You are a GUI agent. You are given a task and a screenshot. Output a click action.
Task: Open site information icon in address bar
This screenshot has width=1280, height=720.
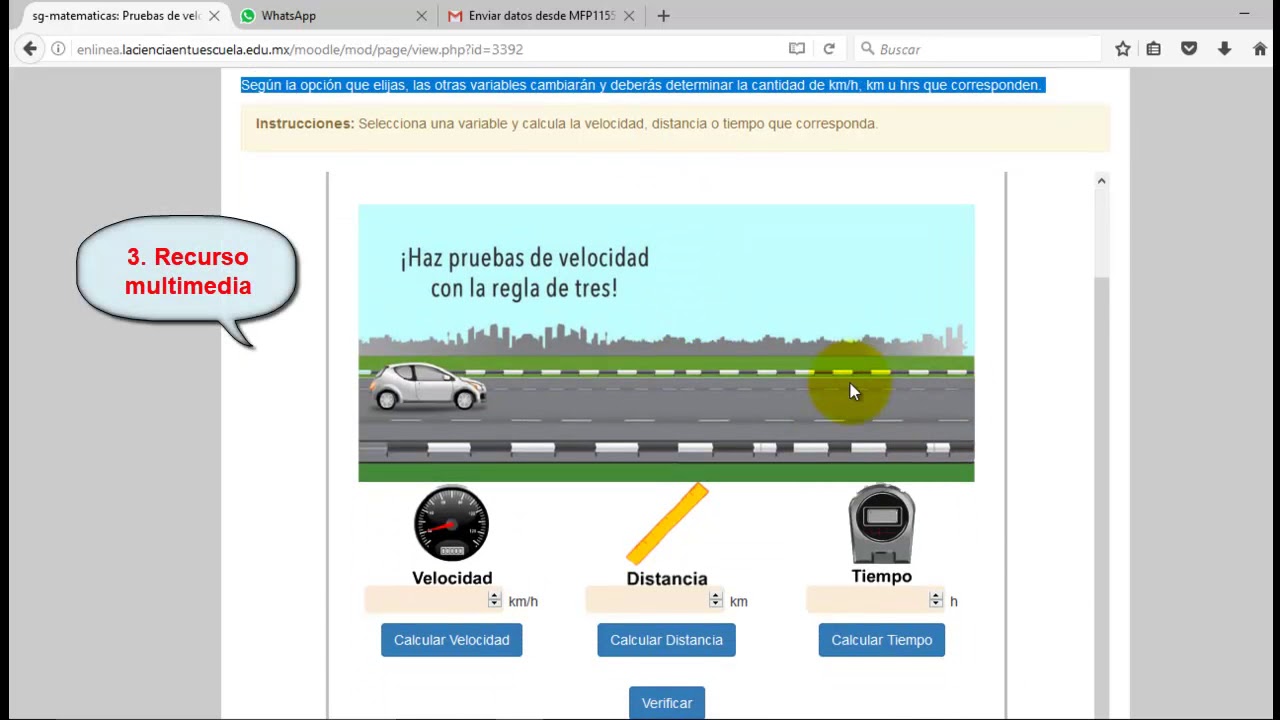tap(58, 49)
